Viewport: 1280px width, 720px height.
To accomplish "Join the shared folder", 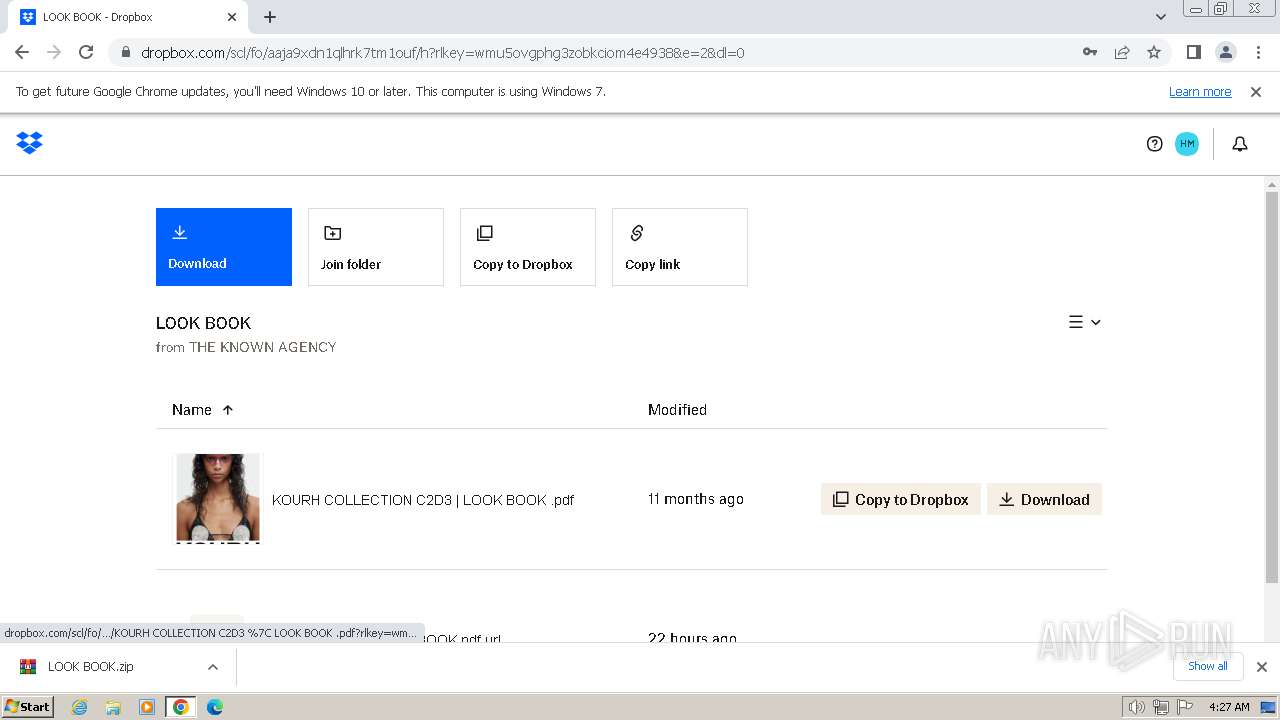I will point(376,247).
